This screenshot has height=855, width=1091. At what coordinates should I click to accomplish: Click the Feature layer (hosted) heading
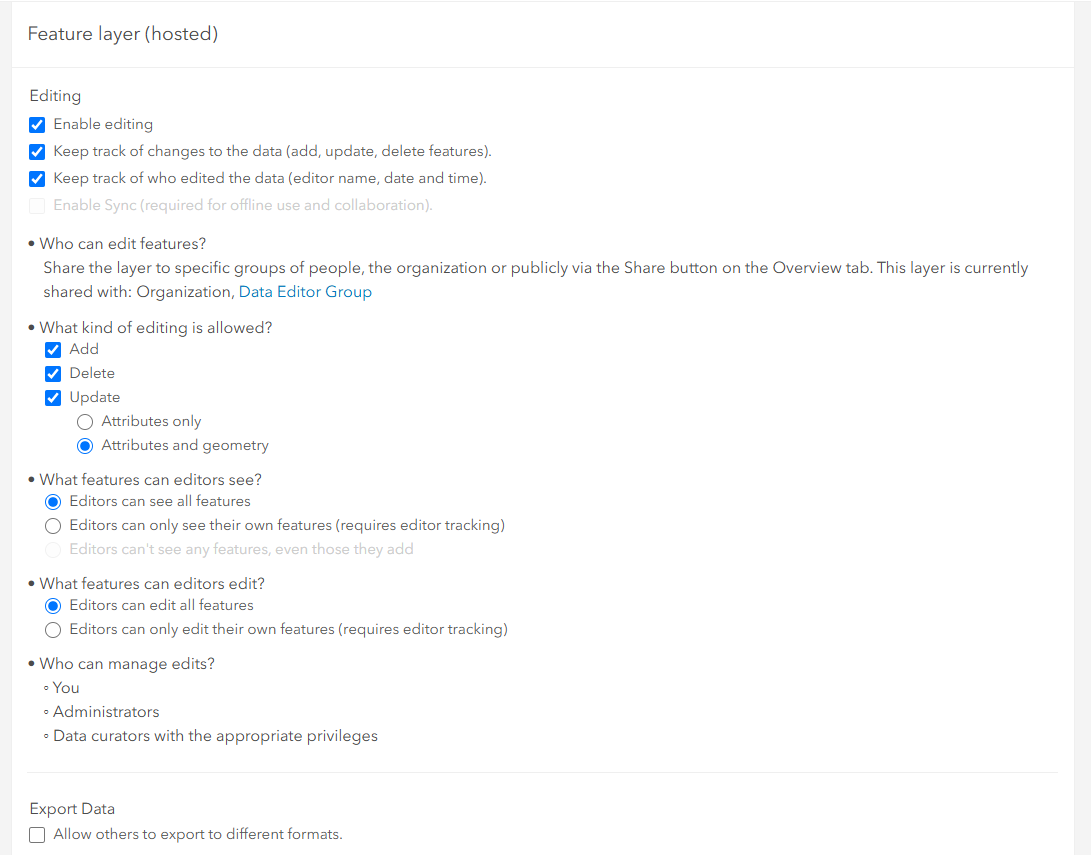coord(123,34)
